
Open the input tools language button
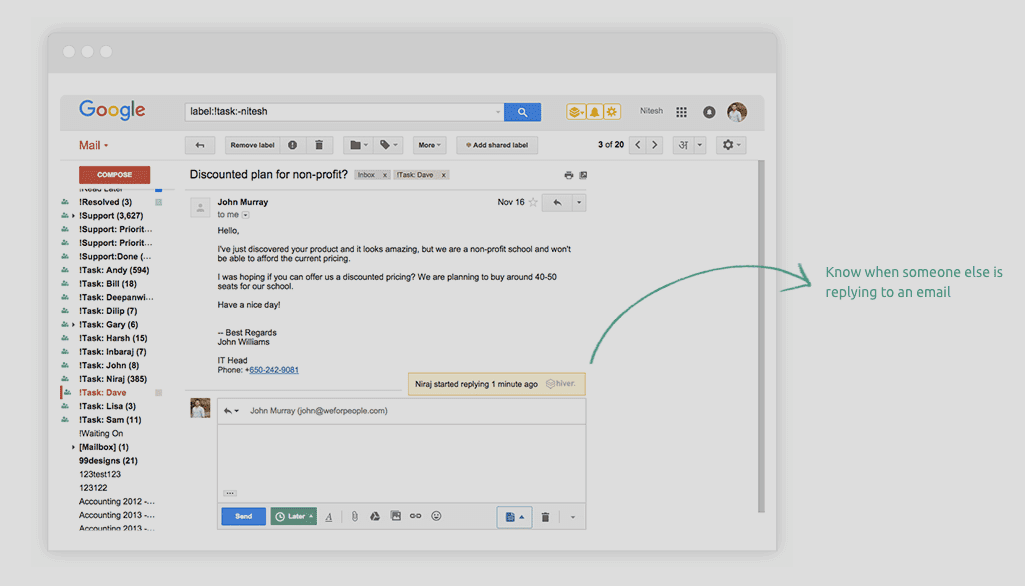(x=683, y=145)
